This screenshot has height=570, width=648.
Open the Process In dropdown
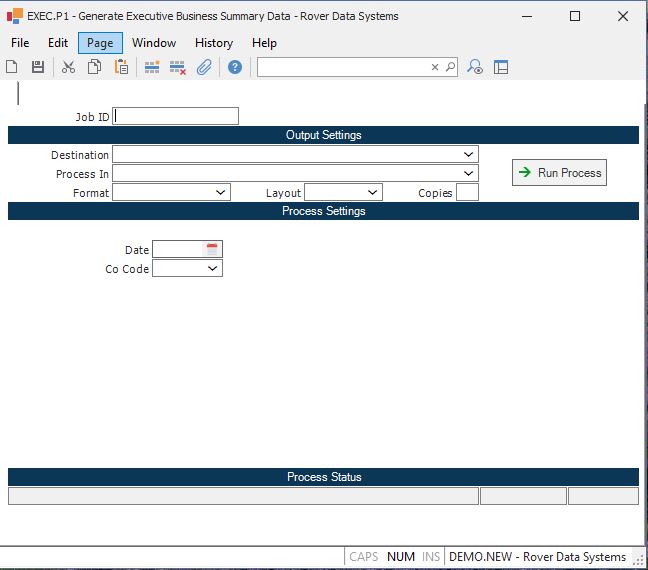(x=469, y=174)
